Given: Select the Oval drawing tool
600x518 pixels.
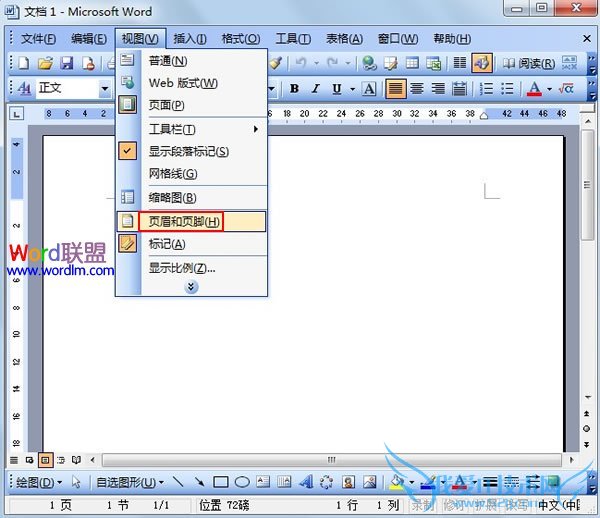Looking at the screenshot, I should (x=242, y=482).
